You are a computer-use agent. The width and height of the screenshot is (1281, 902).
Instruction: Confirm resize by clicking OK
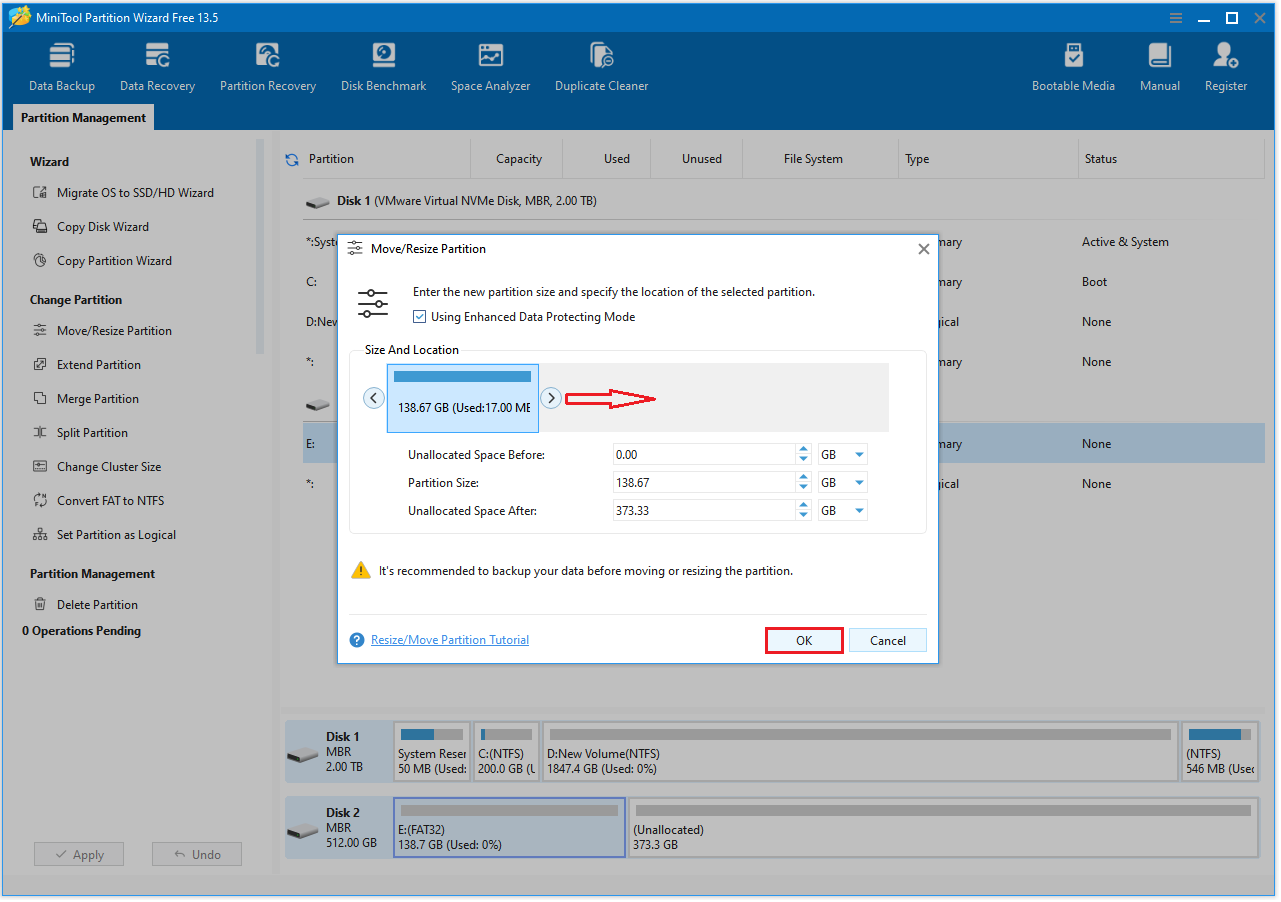point(804,640)
